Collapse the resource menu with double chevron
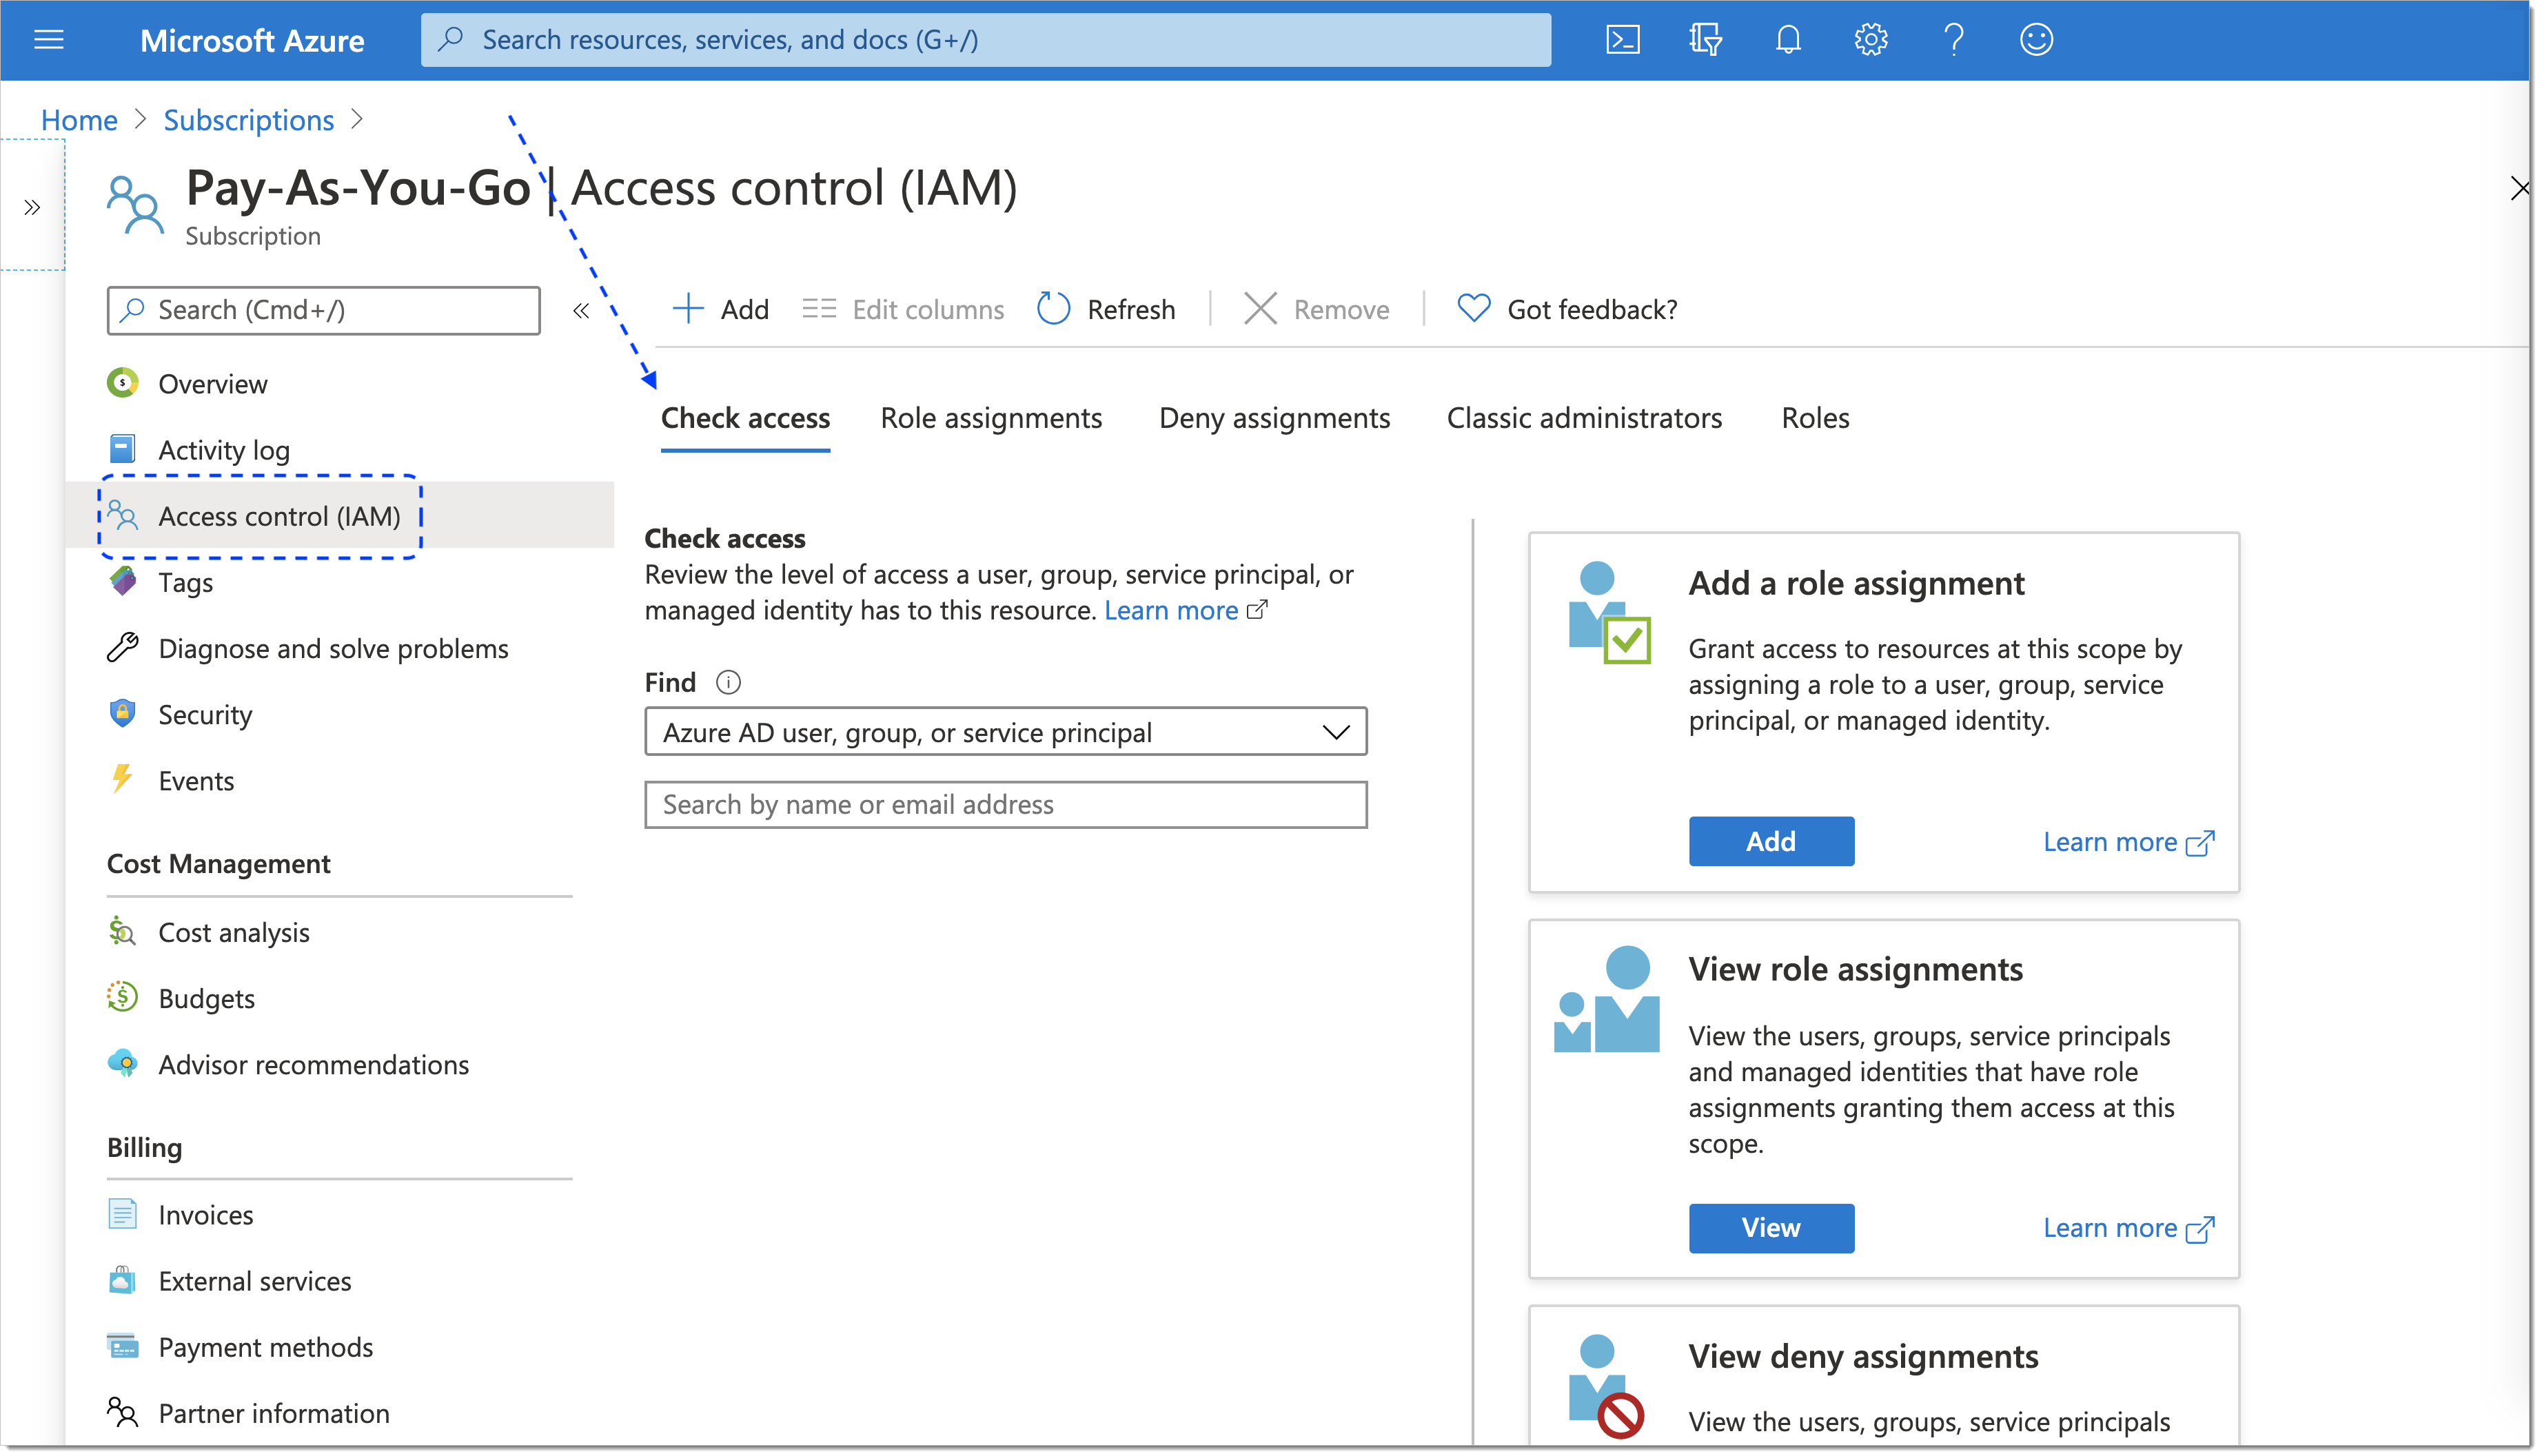The width and height of the screenshot is (2540, 1456). click(x=581, y=310)
